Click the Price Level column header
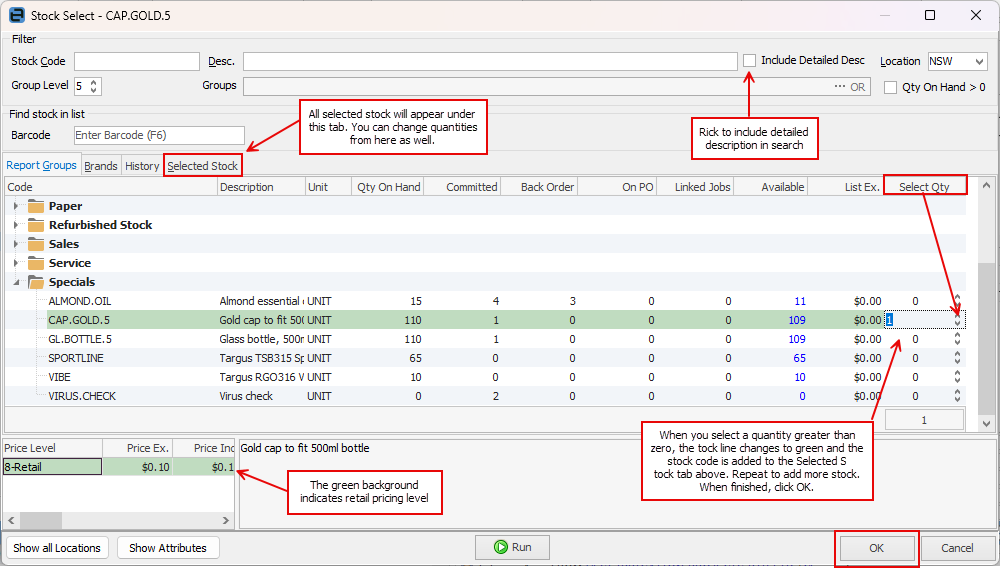The height and width of the screenshot is (568, 1000). click(x=53, y=448)
